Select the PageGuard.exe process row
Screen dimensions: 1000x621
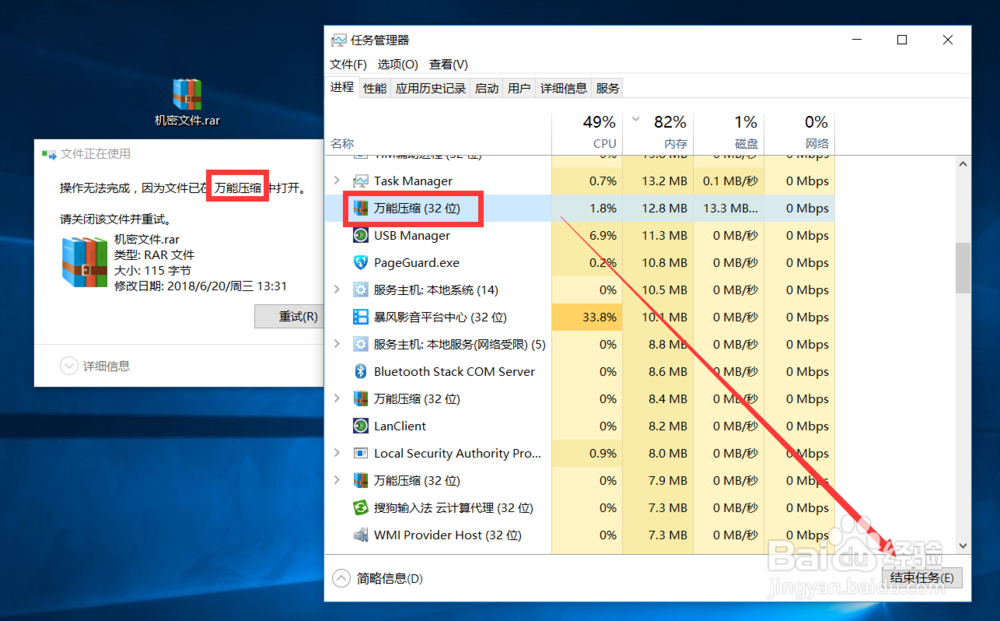[580, 263]
